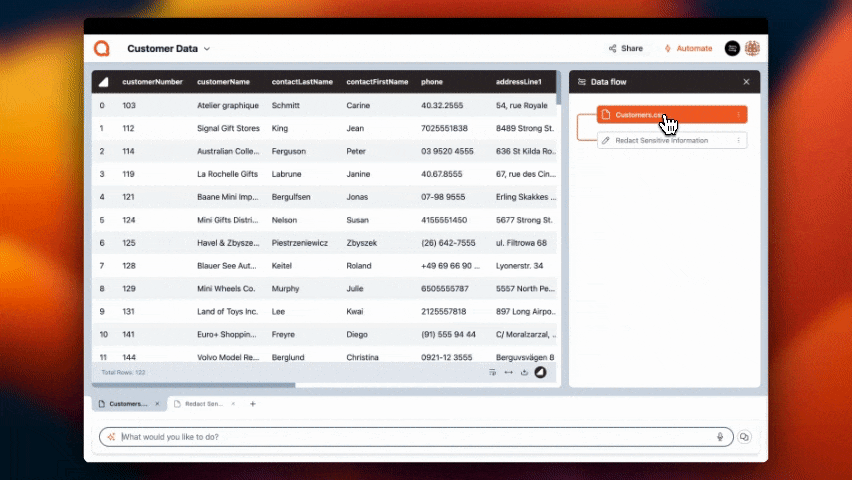Open the user profile avatar
This screenshot has height=480, width=852.
tap(752, 48)
